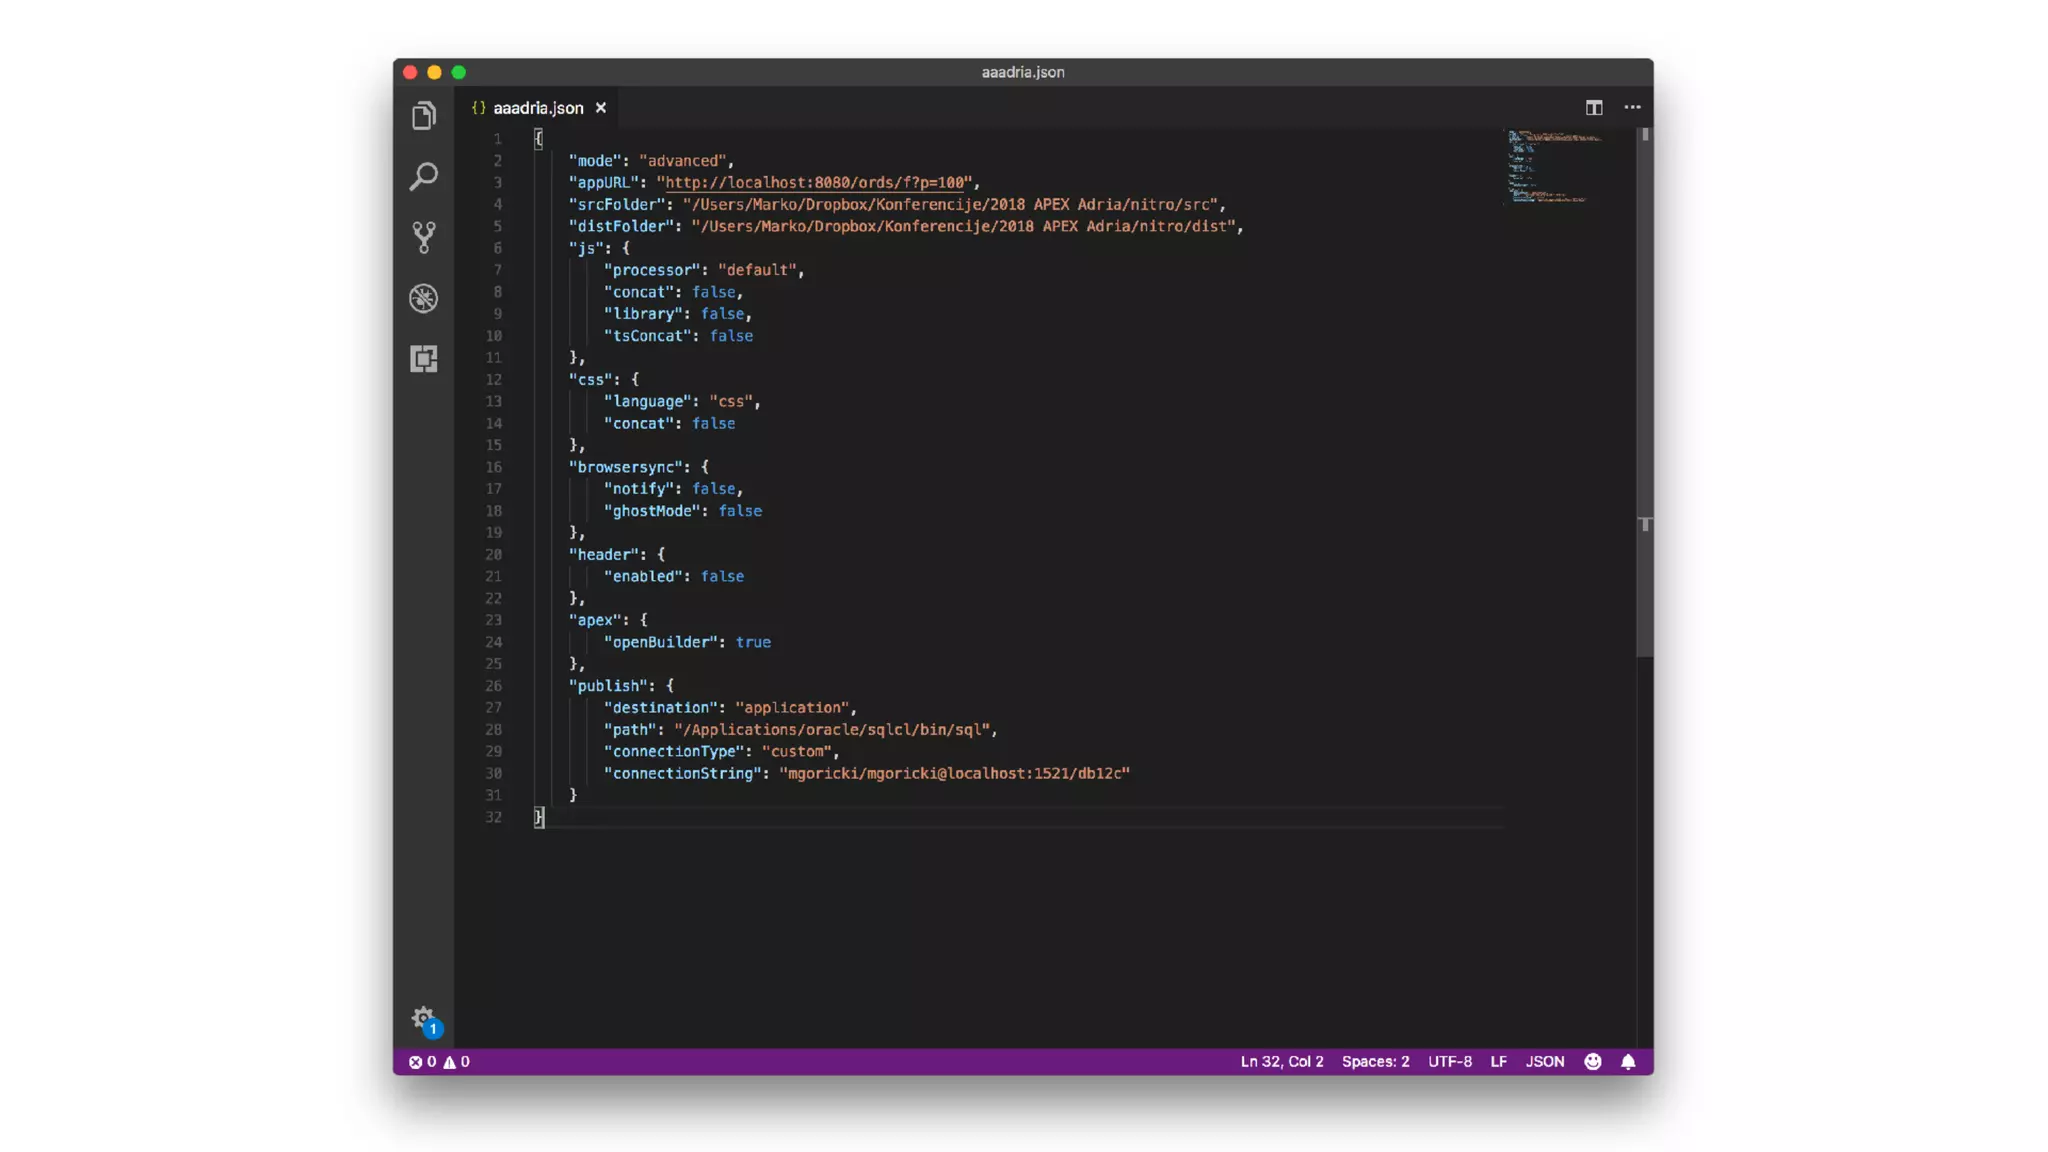Open the Search panel icon
The width and height of the screenshot is (2048, 1152).
tap(423, 176)
